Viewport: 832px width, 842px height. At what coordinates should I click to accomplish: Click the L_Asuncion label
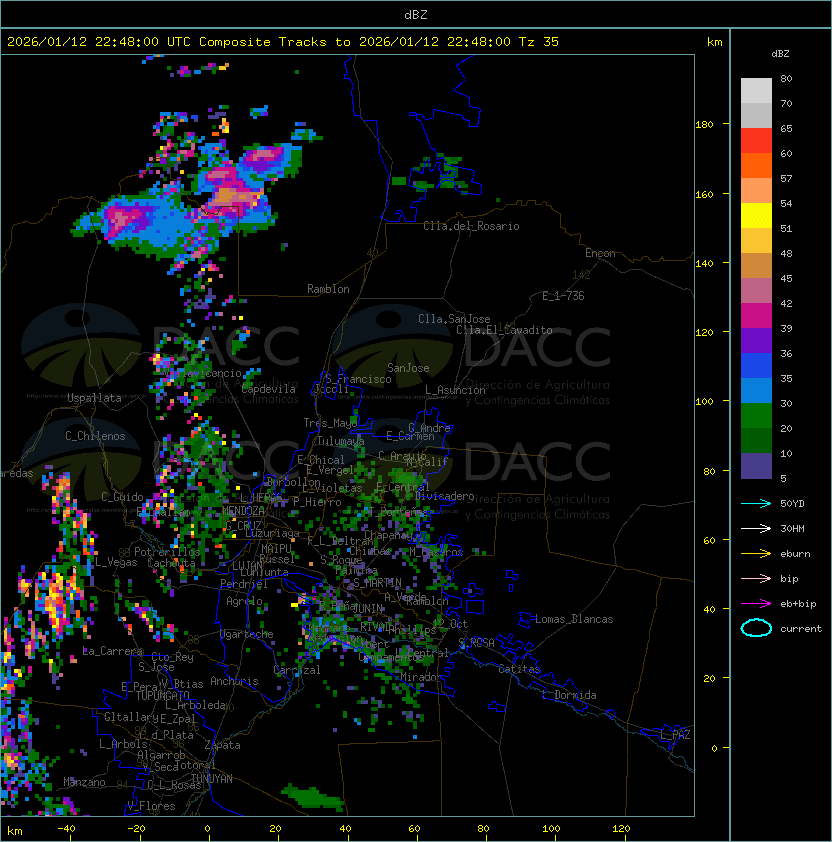coord(455,390)
